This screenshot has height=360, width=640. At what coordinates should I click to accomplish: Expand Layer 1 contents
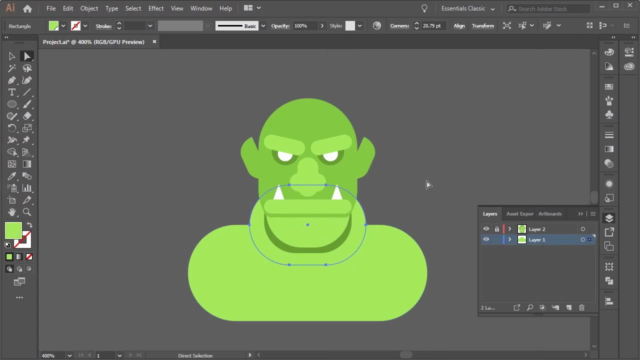(x=510, y=240)
